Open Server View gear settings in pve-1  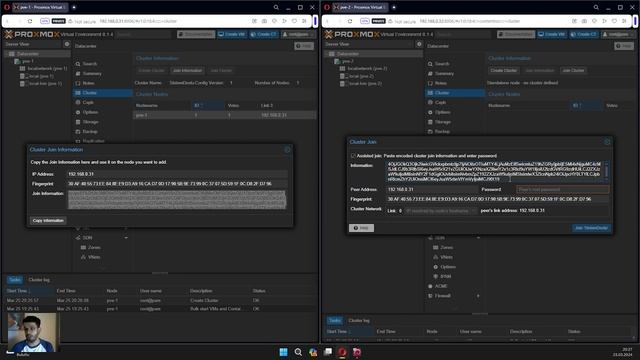click(67, 44)
